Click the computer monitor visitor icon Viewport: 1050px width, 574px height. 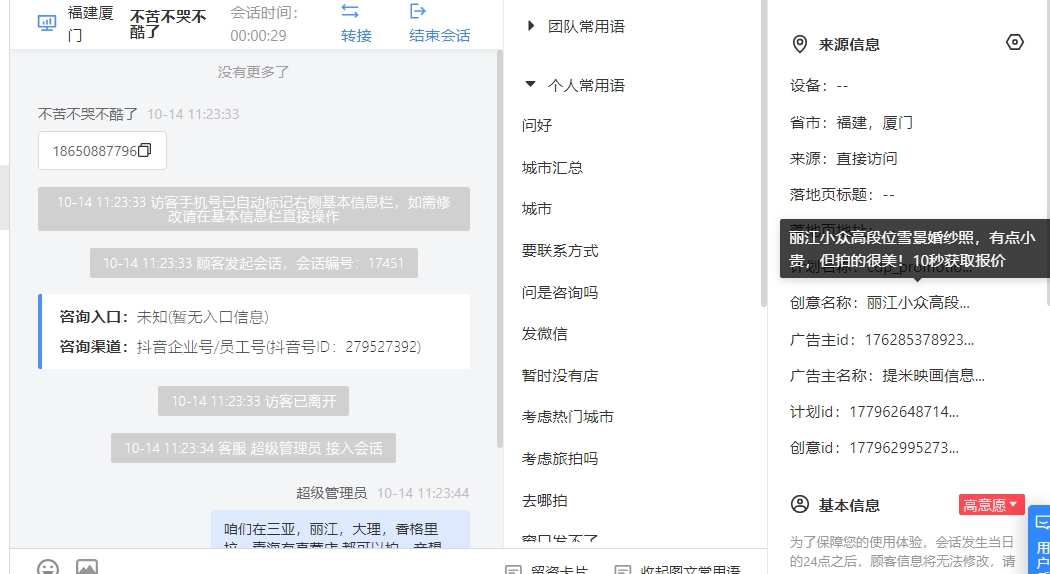47,23
